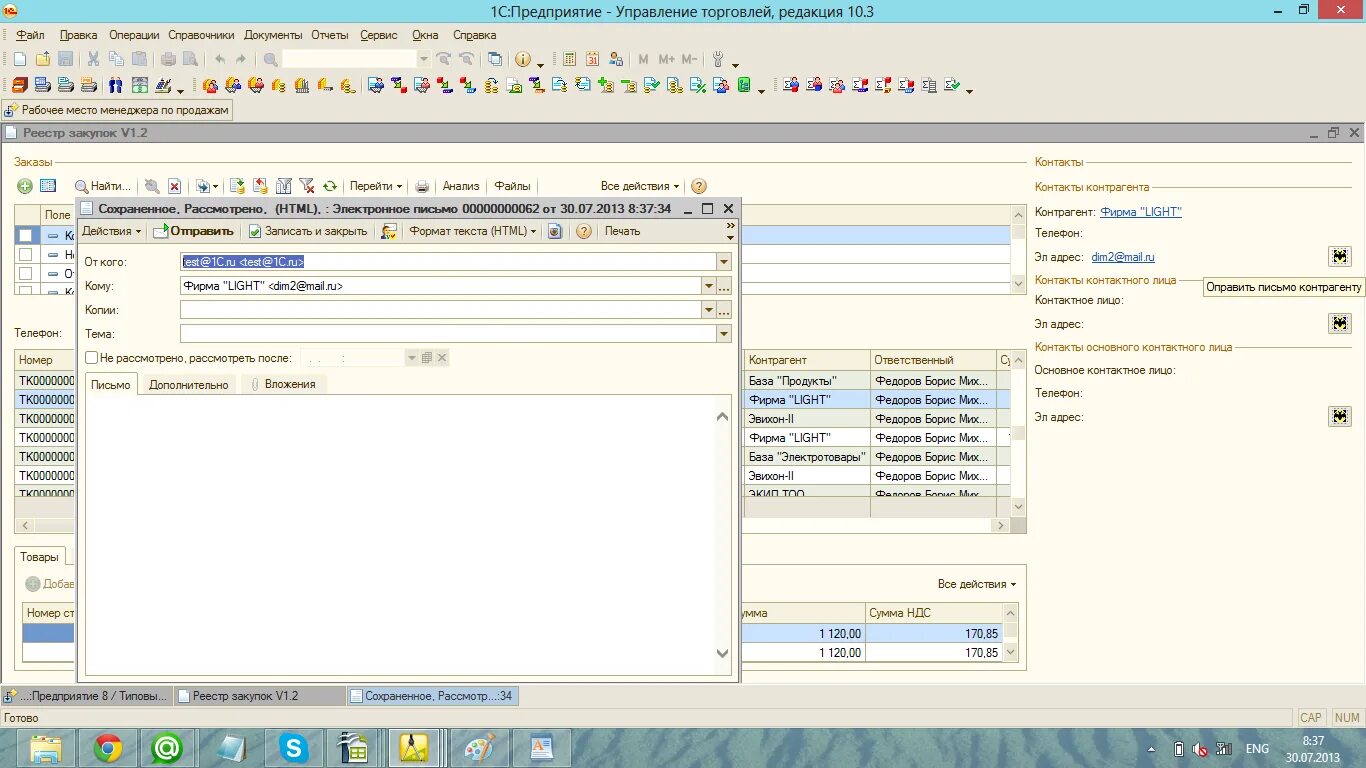Click the open file icon in main toolbar

[43, 60]
